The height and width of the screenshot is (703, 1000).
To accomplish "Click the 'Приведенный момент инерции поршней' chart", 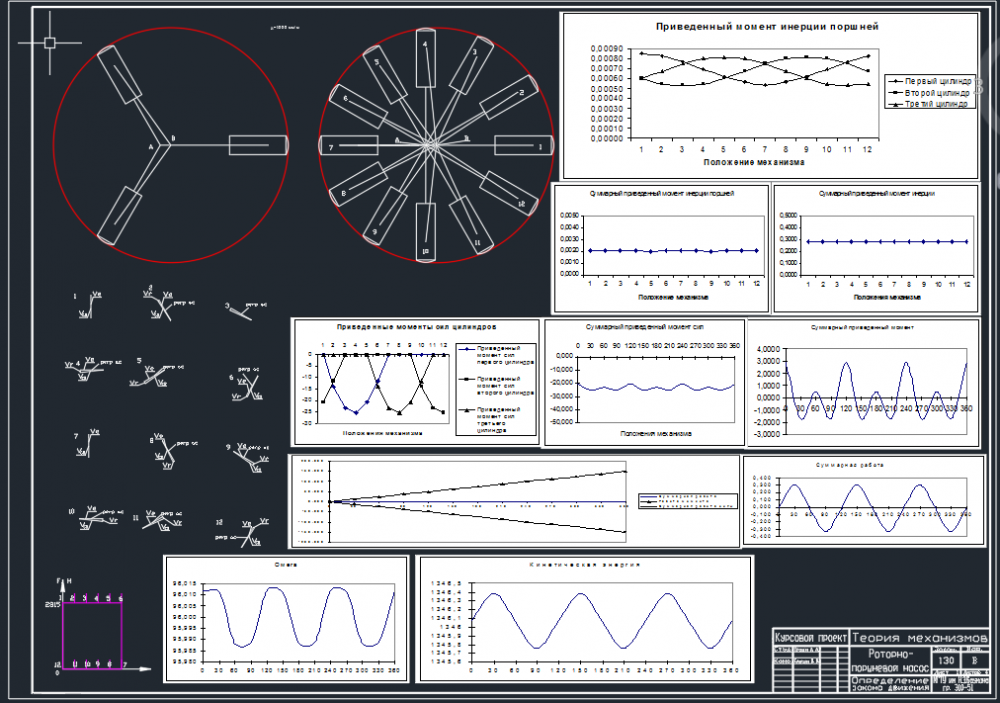I will coord(767,96).
